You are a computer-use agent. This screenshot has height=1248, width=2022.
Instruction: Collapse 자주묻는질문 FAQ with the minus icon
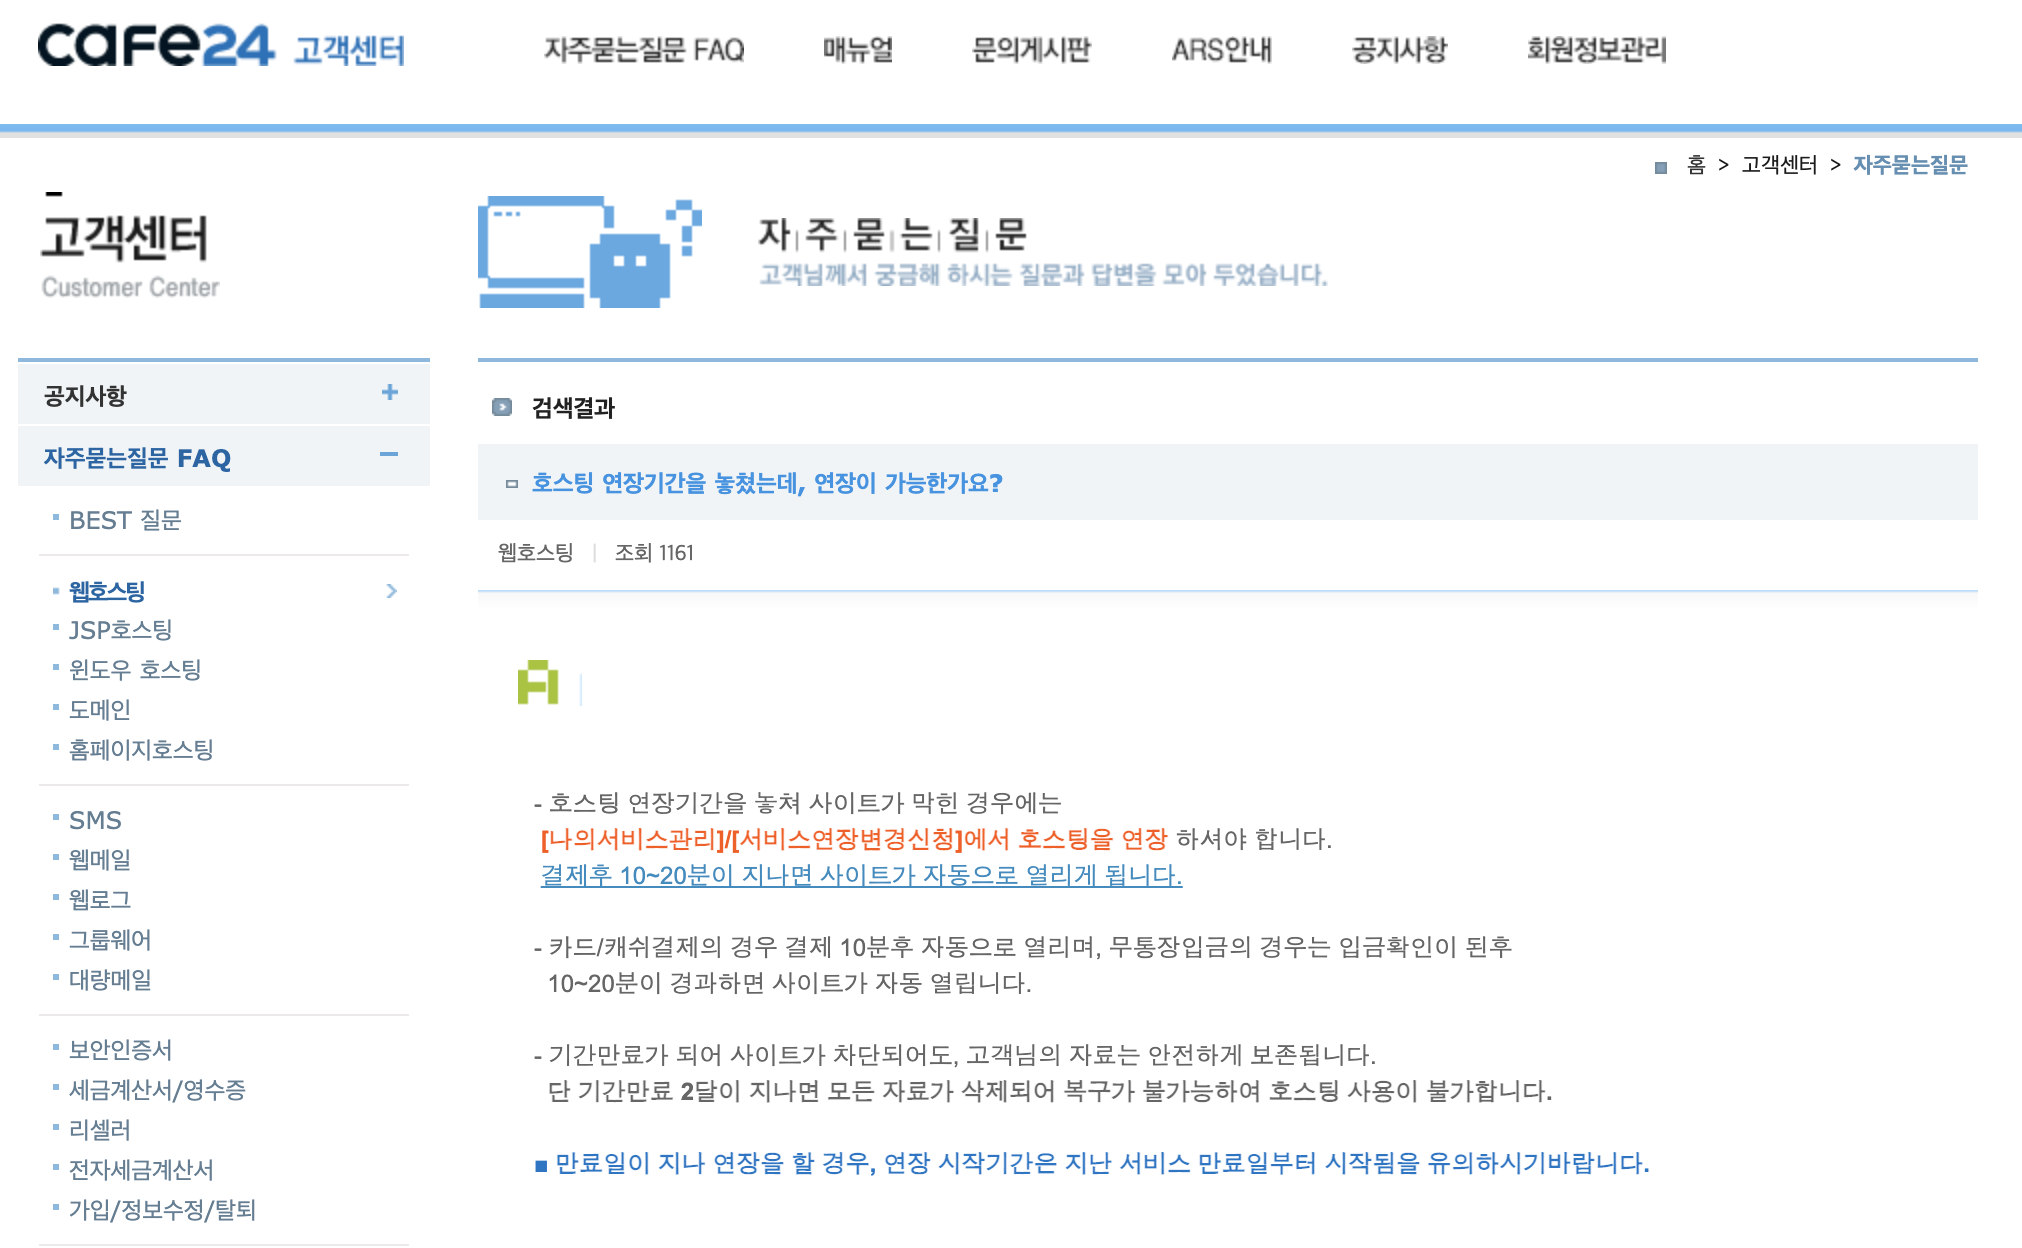click(389, 455)
